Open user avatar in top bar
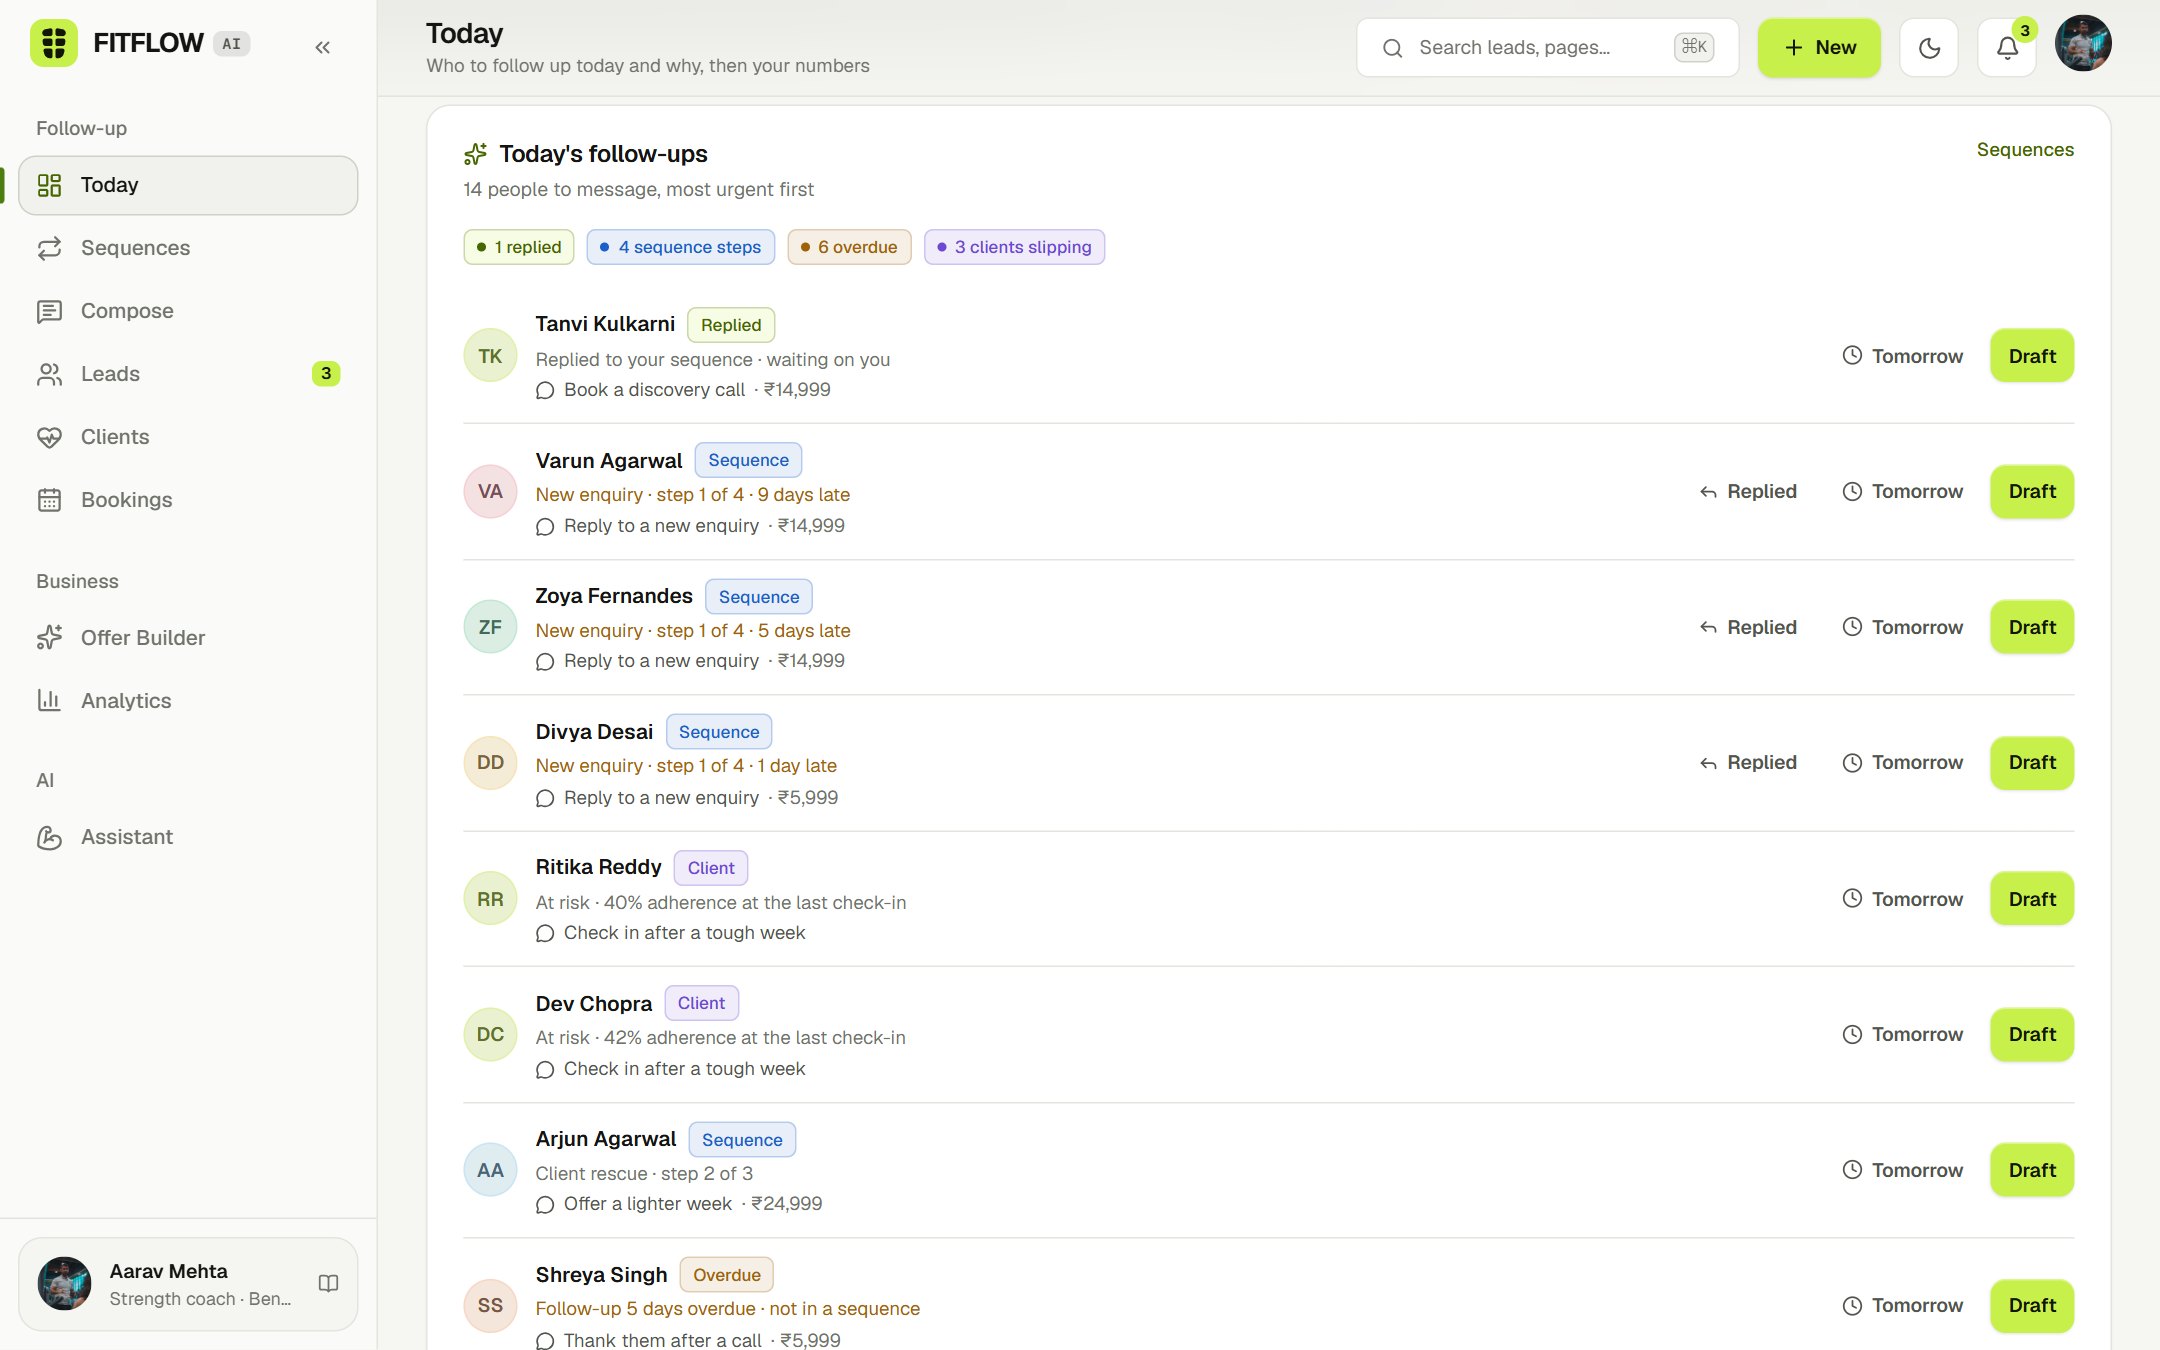This screenshot has height=1350, width=2160. [x=2083, y=43]
